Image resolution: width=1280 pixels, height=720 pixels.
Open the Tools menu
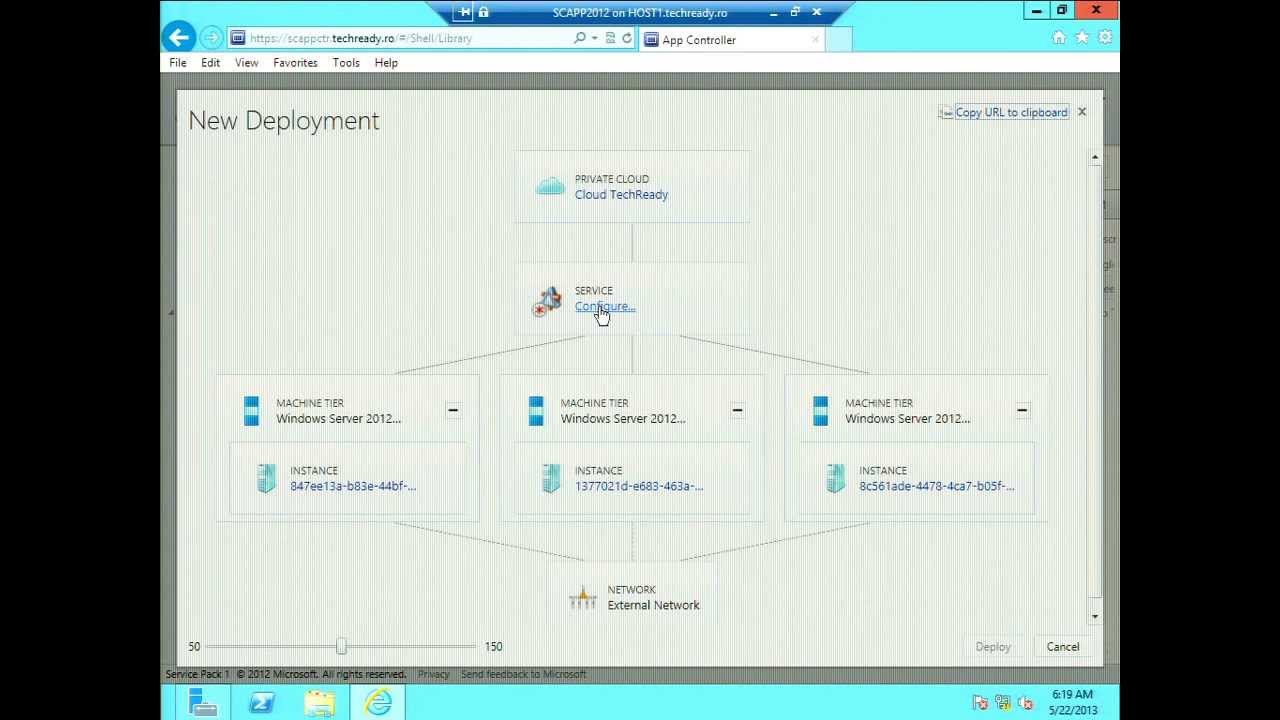346,62
